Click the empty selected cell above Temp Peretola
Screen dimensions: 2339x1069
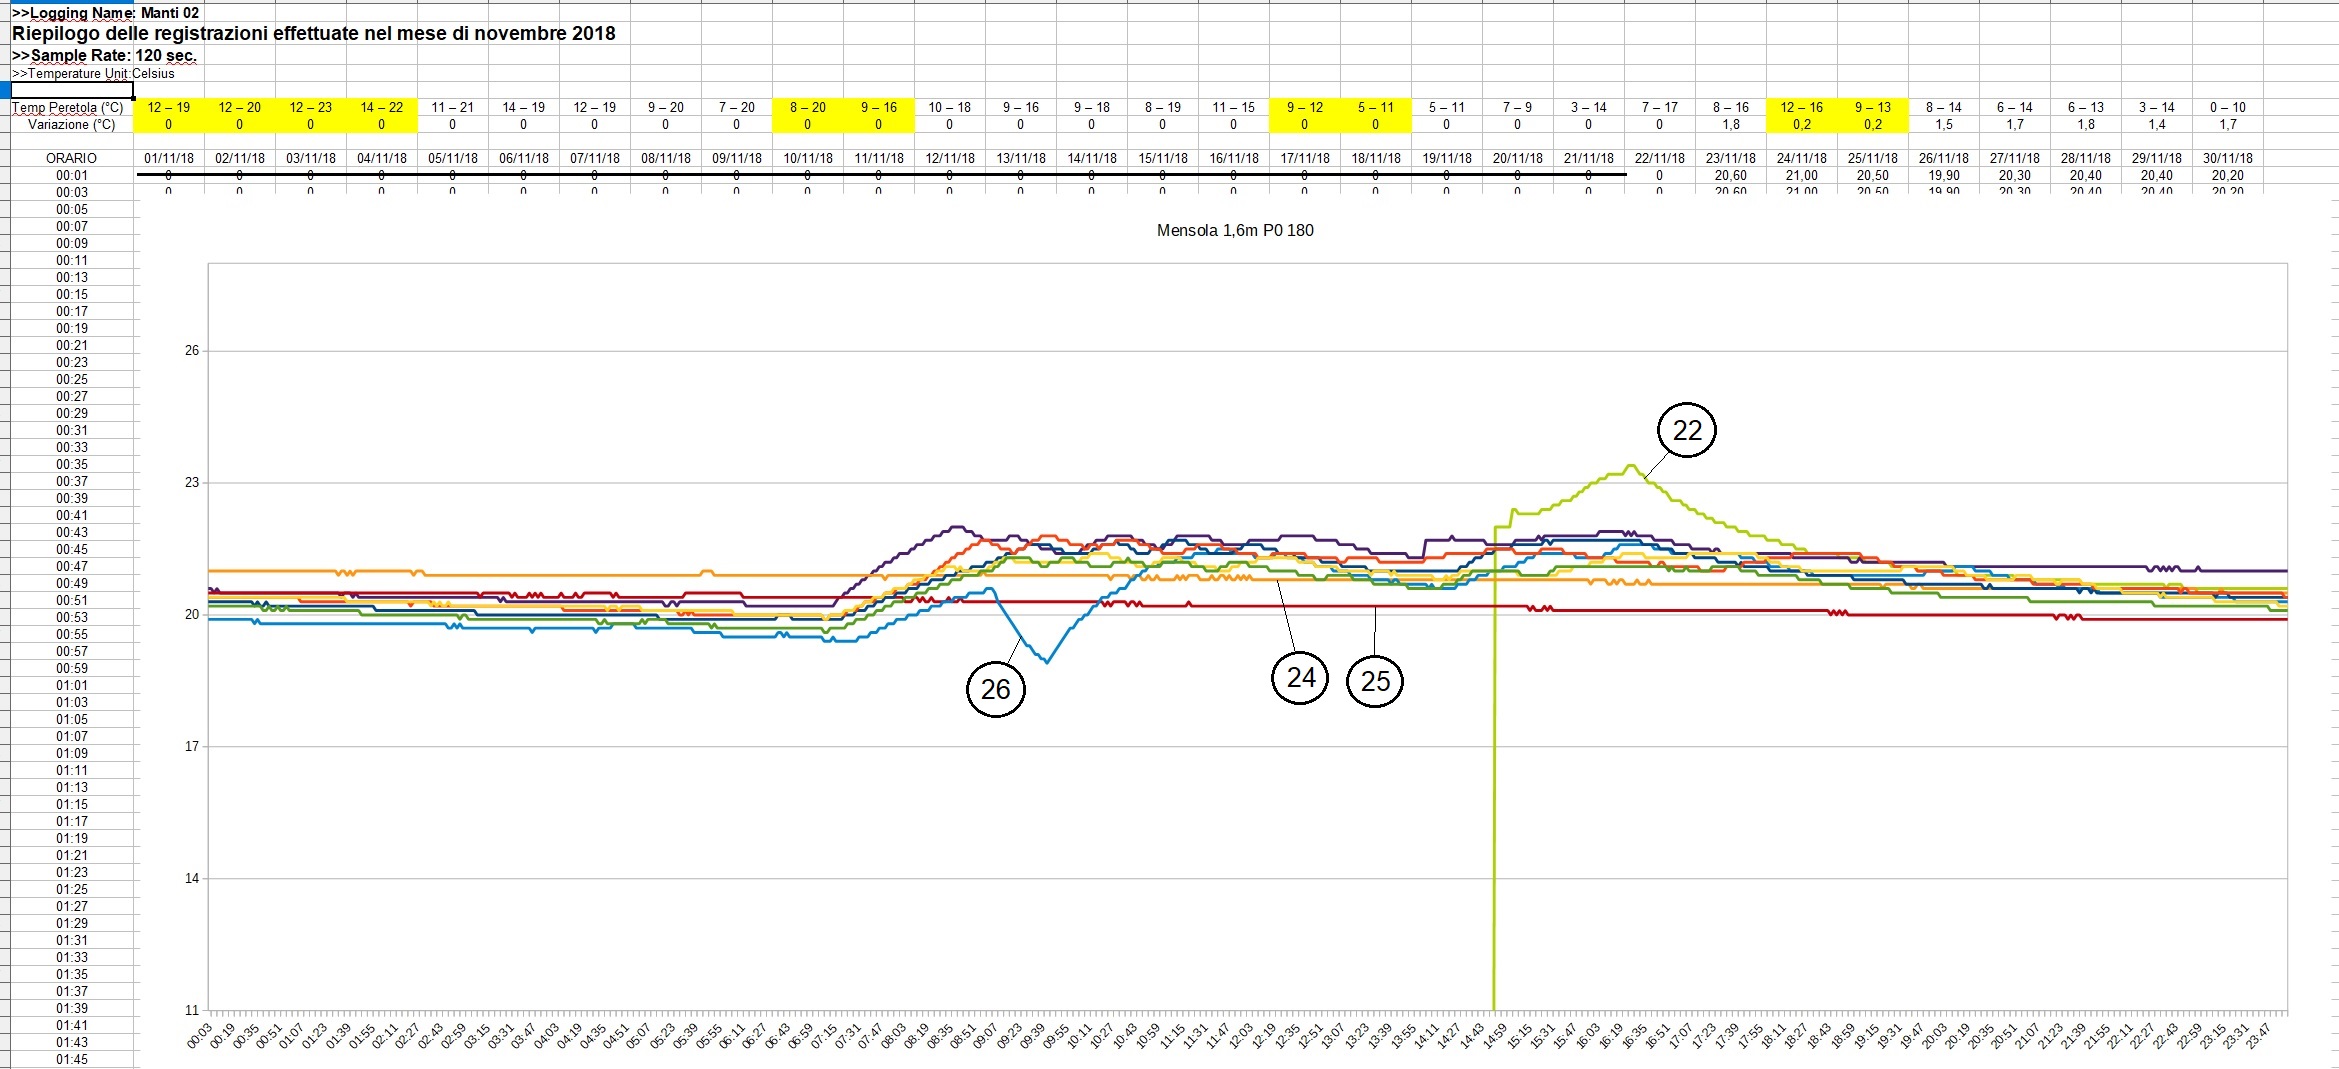point(71,90)
